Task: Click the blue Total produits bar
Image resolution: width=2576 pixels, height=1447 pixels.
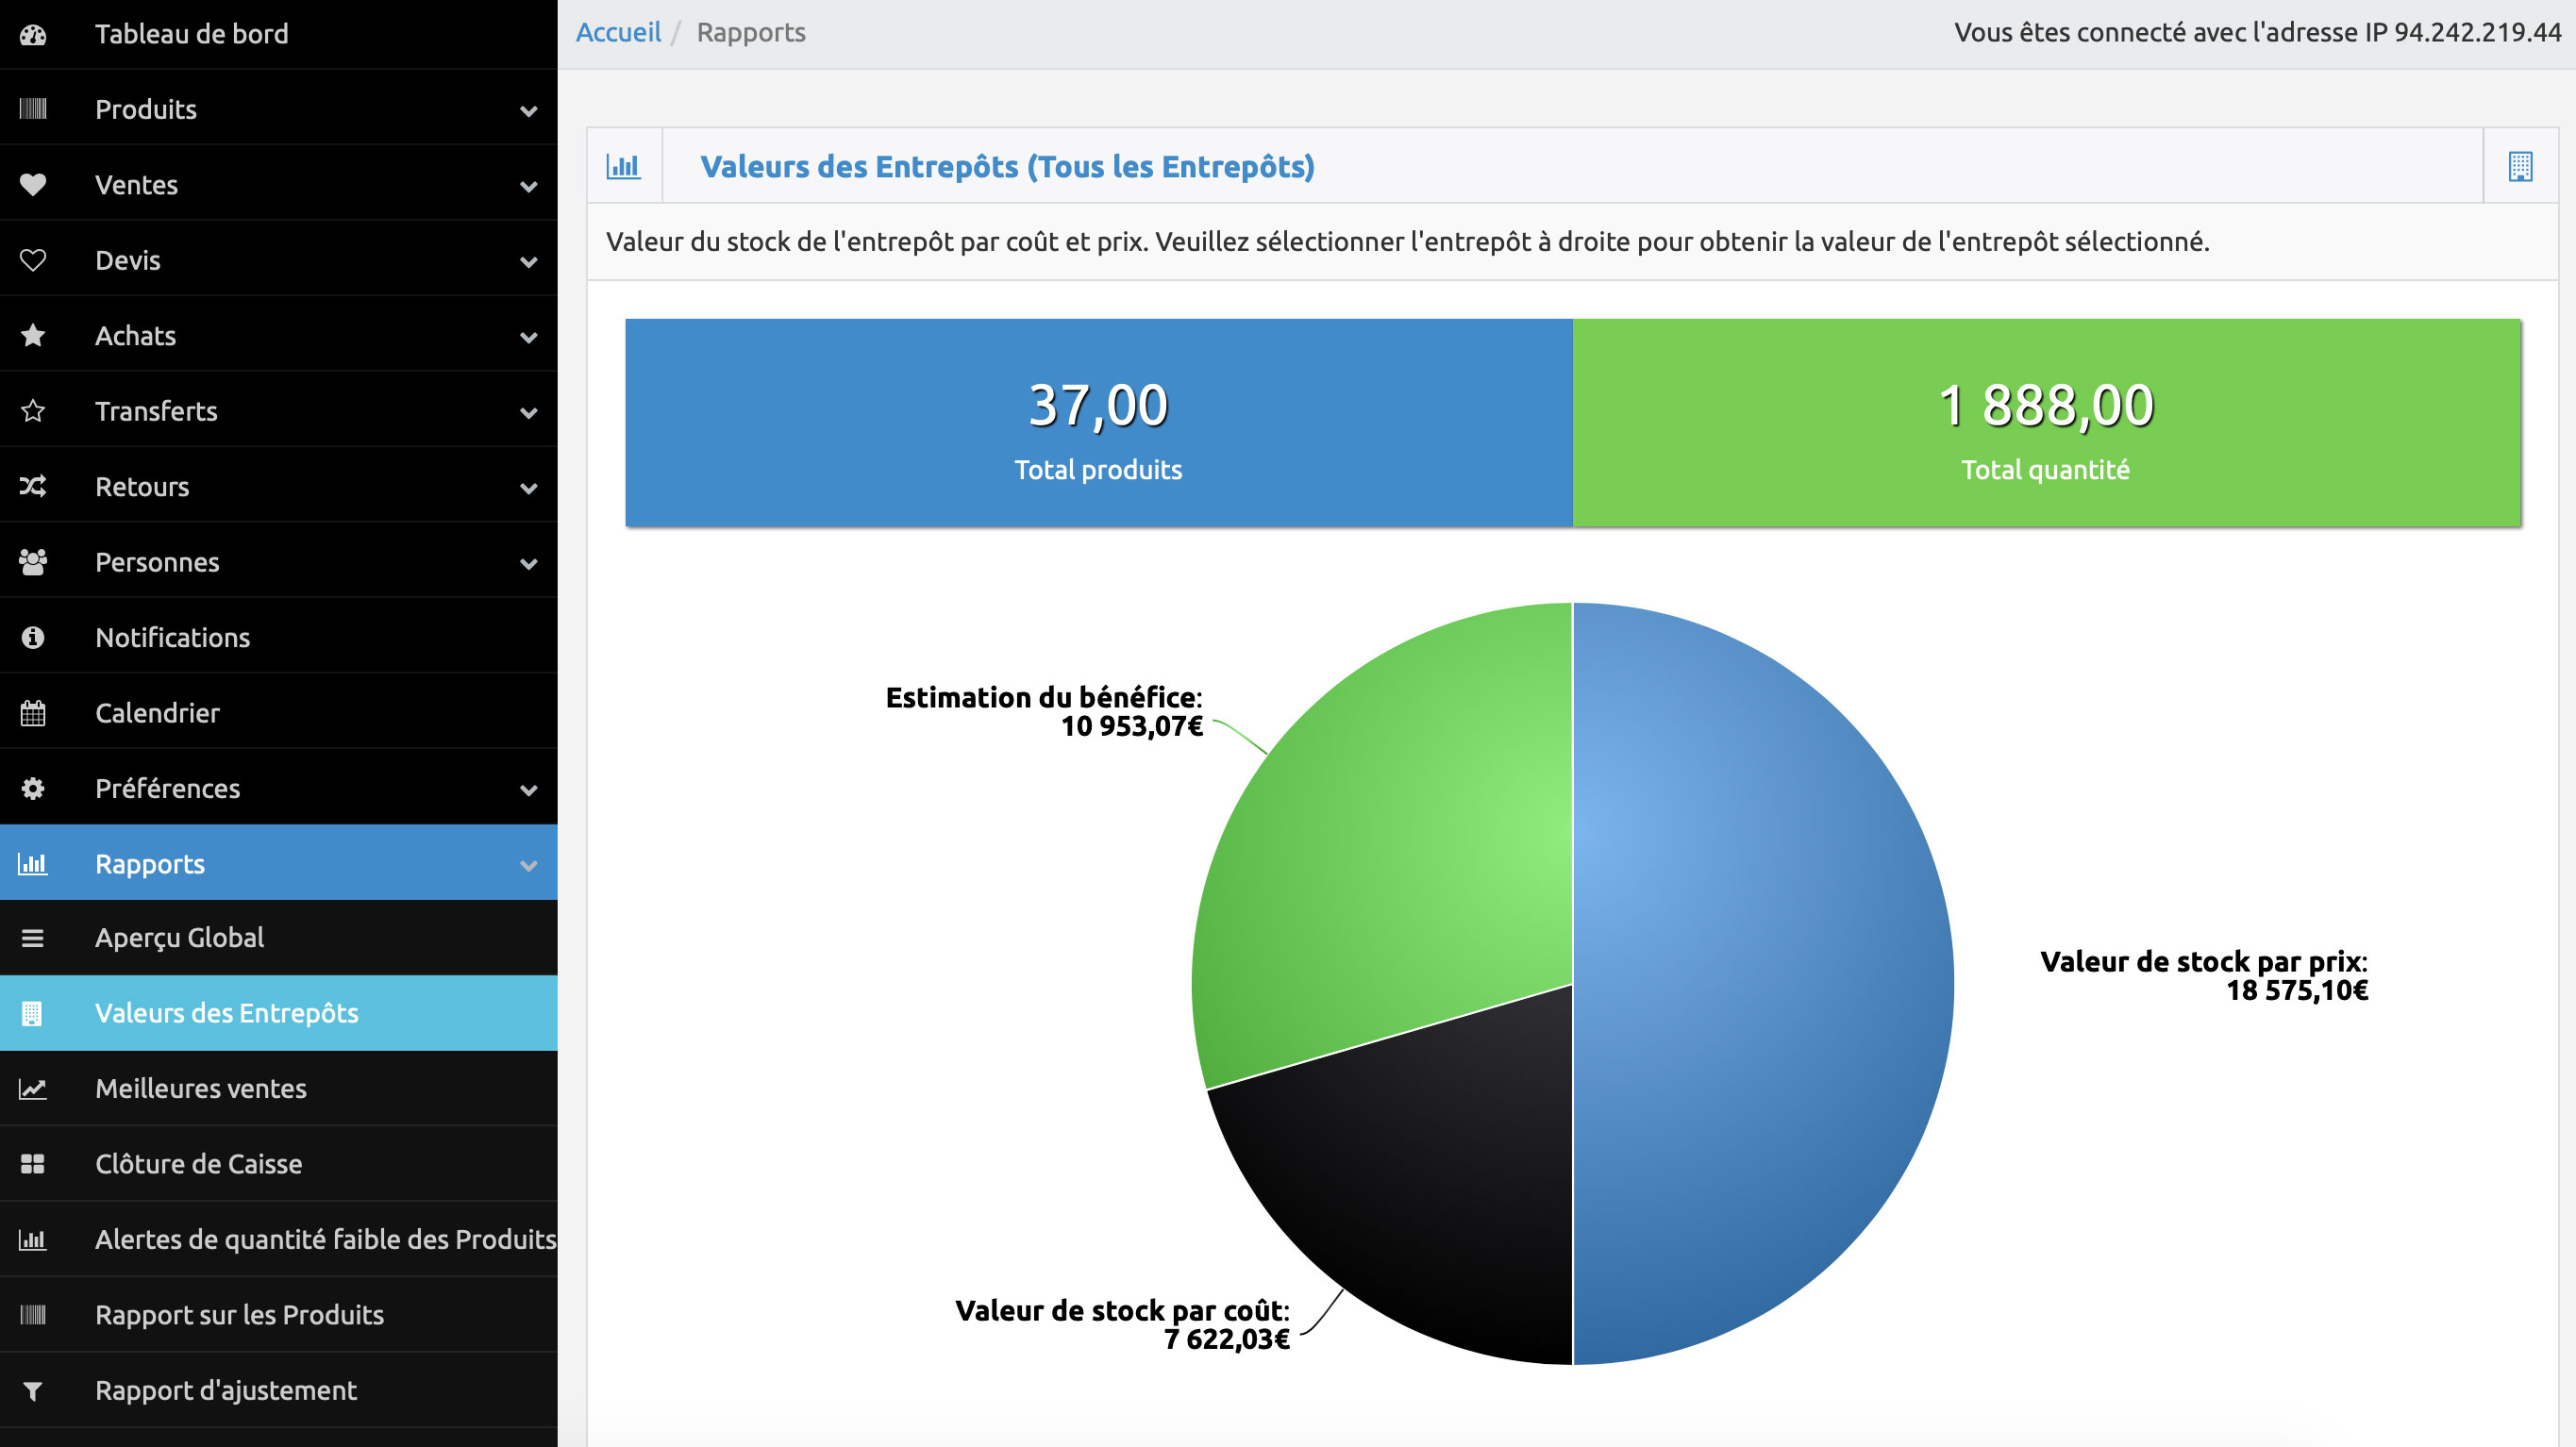Action: pyautogui.click(x=1097, y=420)
